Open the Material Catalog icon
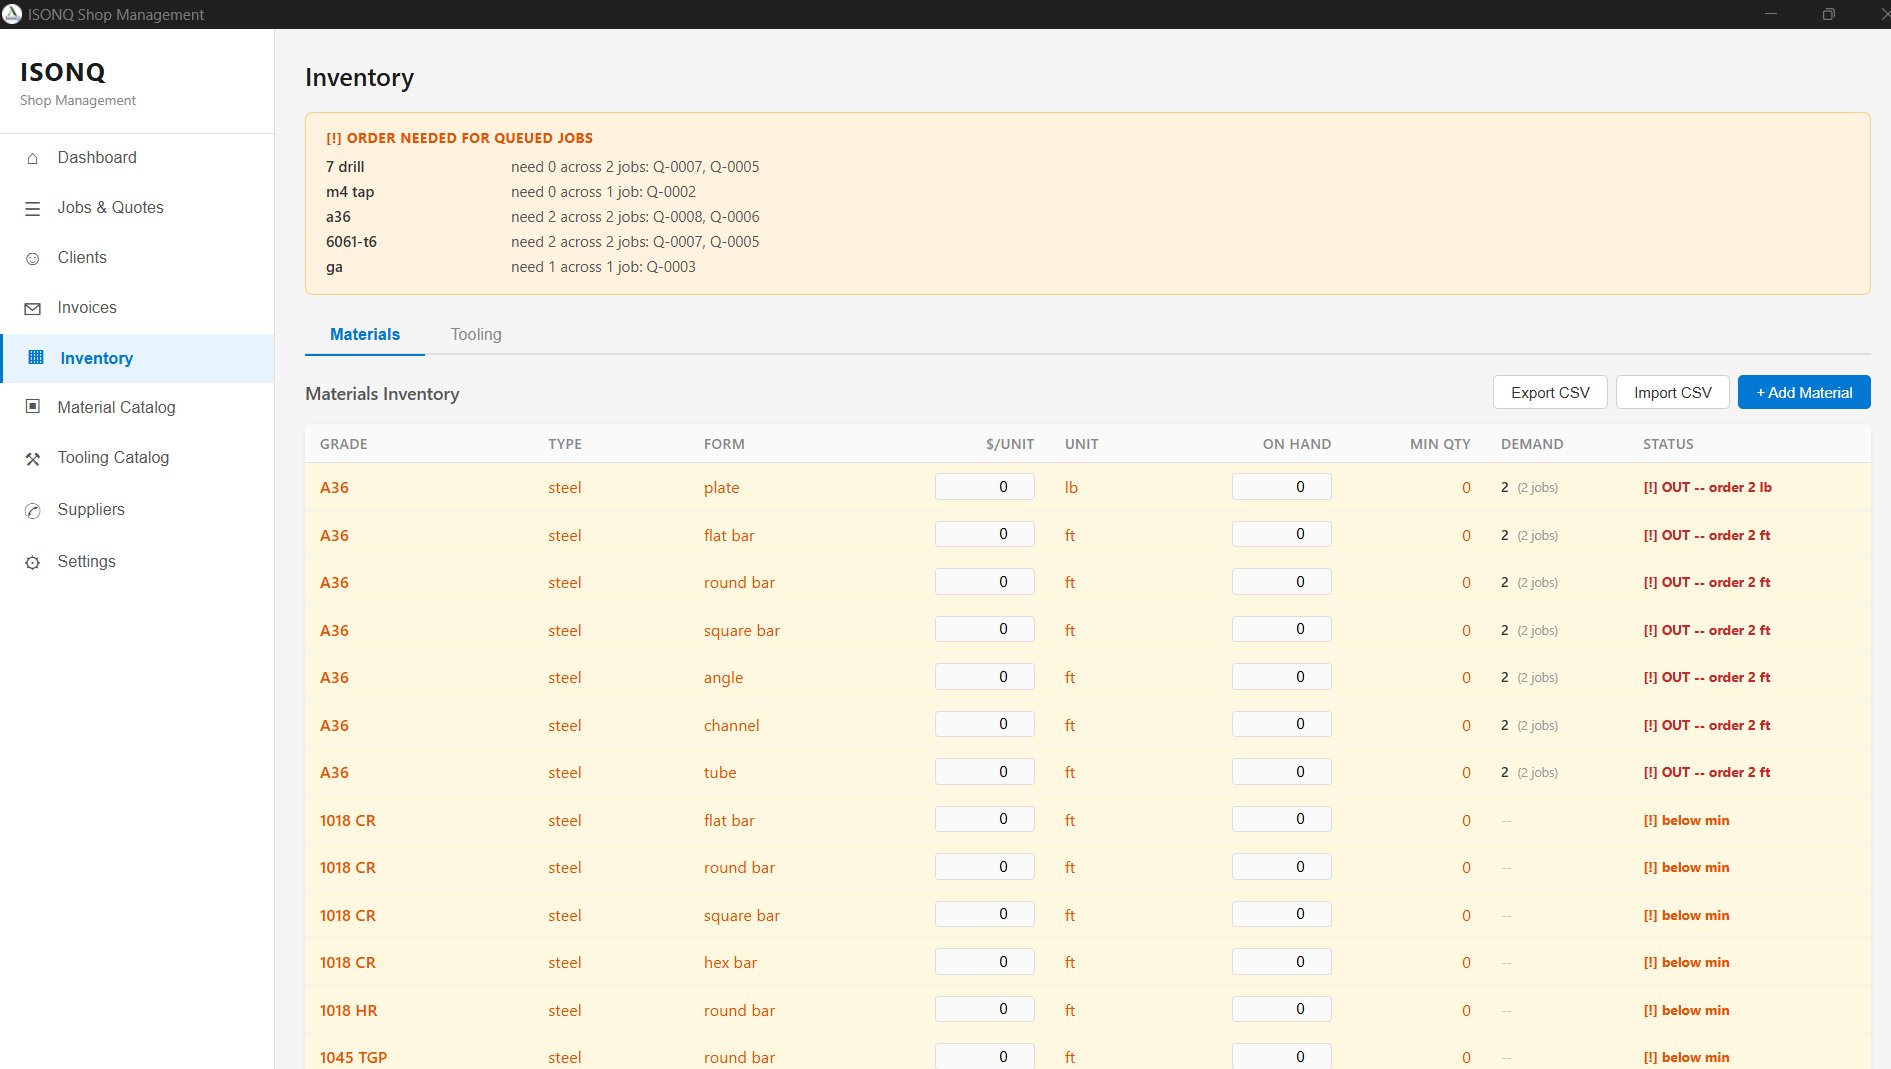1891x1069 pixels. coord(31,407)
